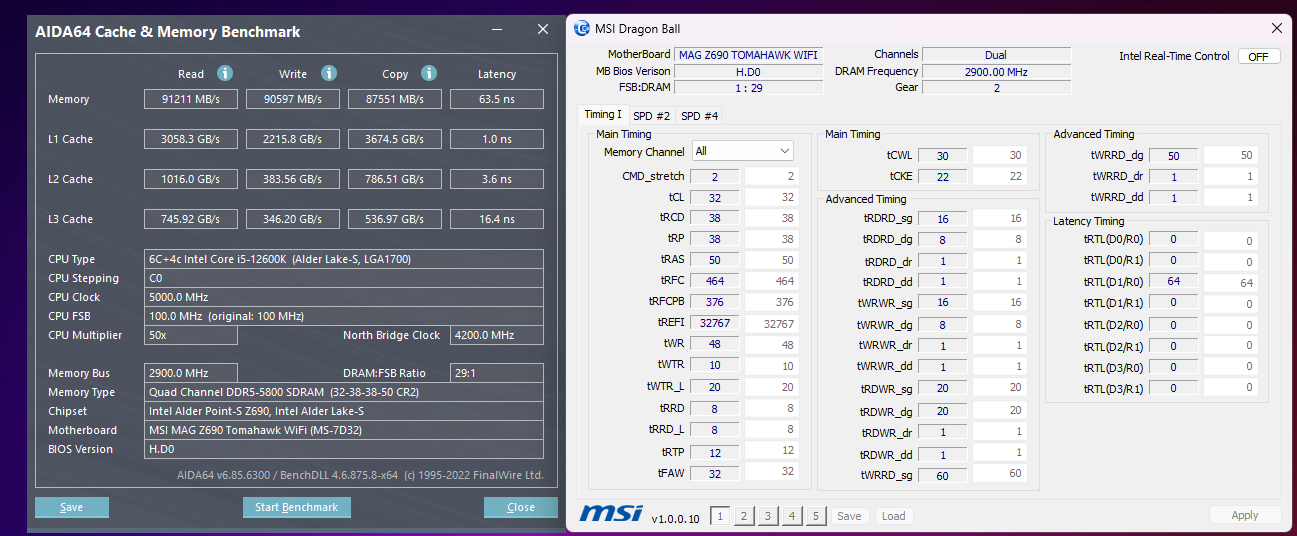Click L2 Cache Latency 3.6 ns value
Viewport: 1297px width, 536px height.
[x=497, y=179]
